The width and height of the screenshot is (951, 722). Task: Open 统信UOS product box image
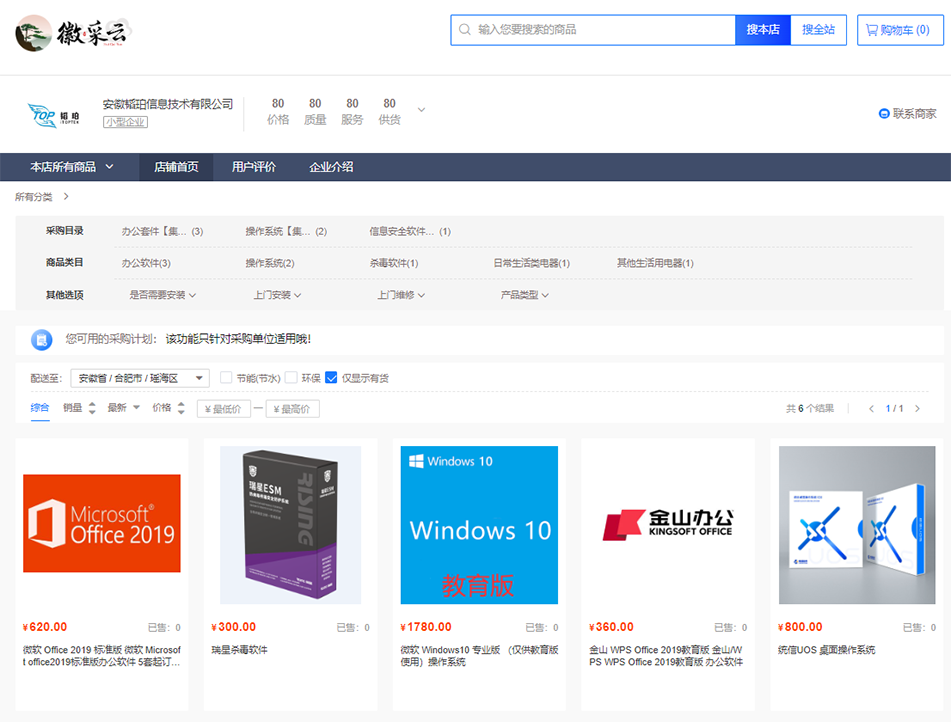click(x=857, y=525)
